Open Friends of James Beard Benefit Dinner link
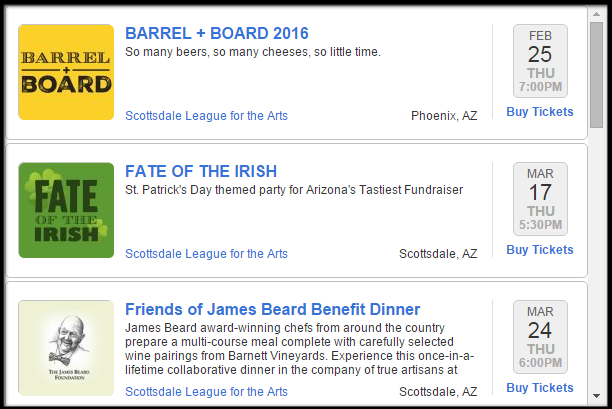Image resolution: width=612 pixels, height=409 pixels. (x=272, y=309)
